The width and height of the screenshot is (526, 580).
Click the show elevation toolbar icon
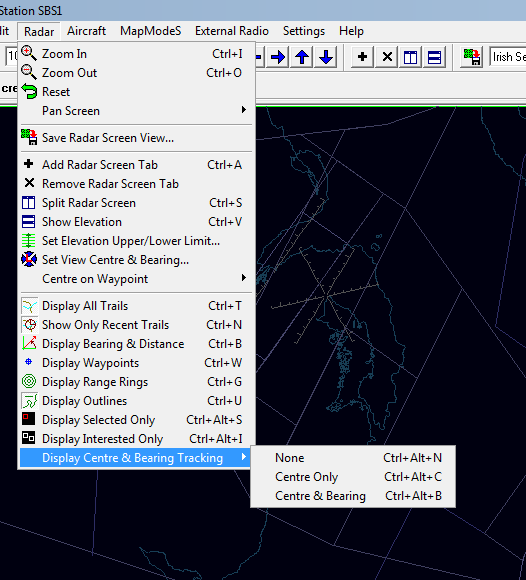[x=435, y=57]
